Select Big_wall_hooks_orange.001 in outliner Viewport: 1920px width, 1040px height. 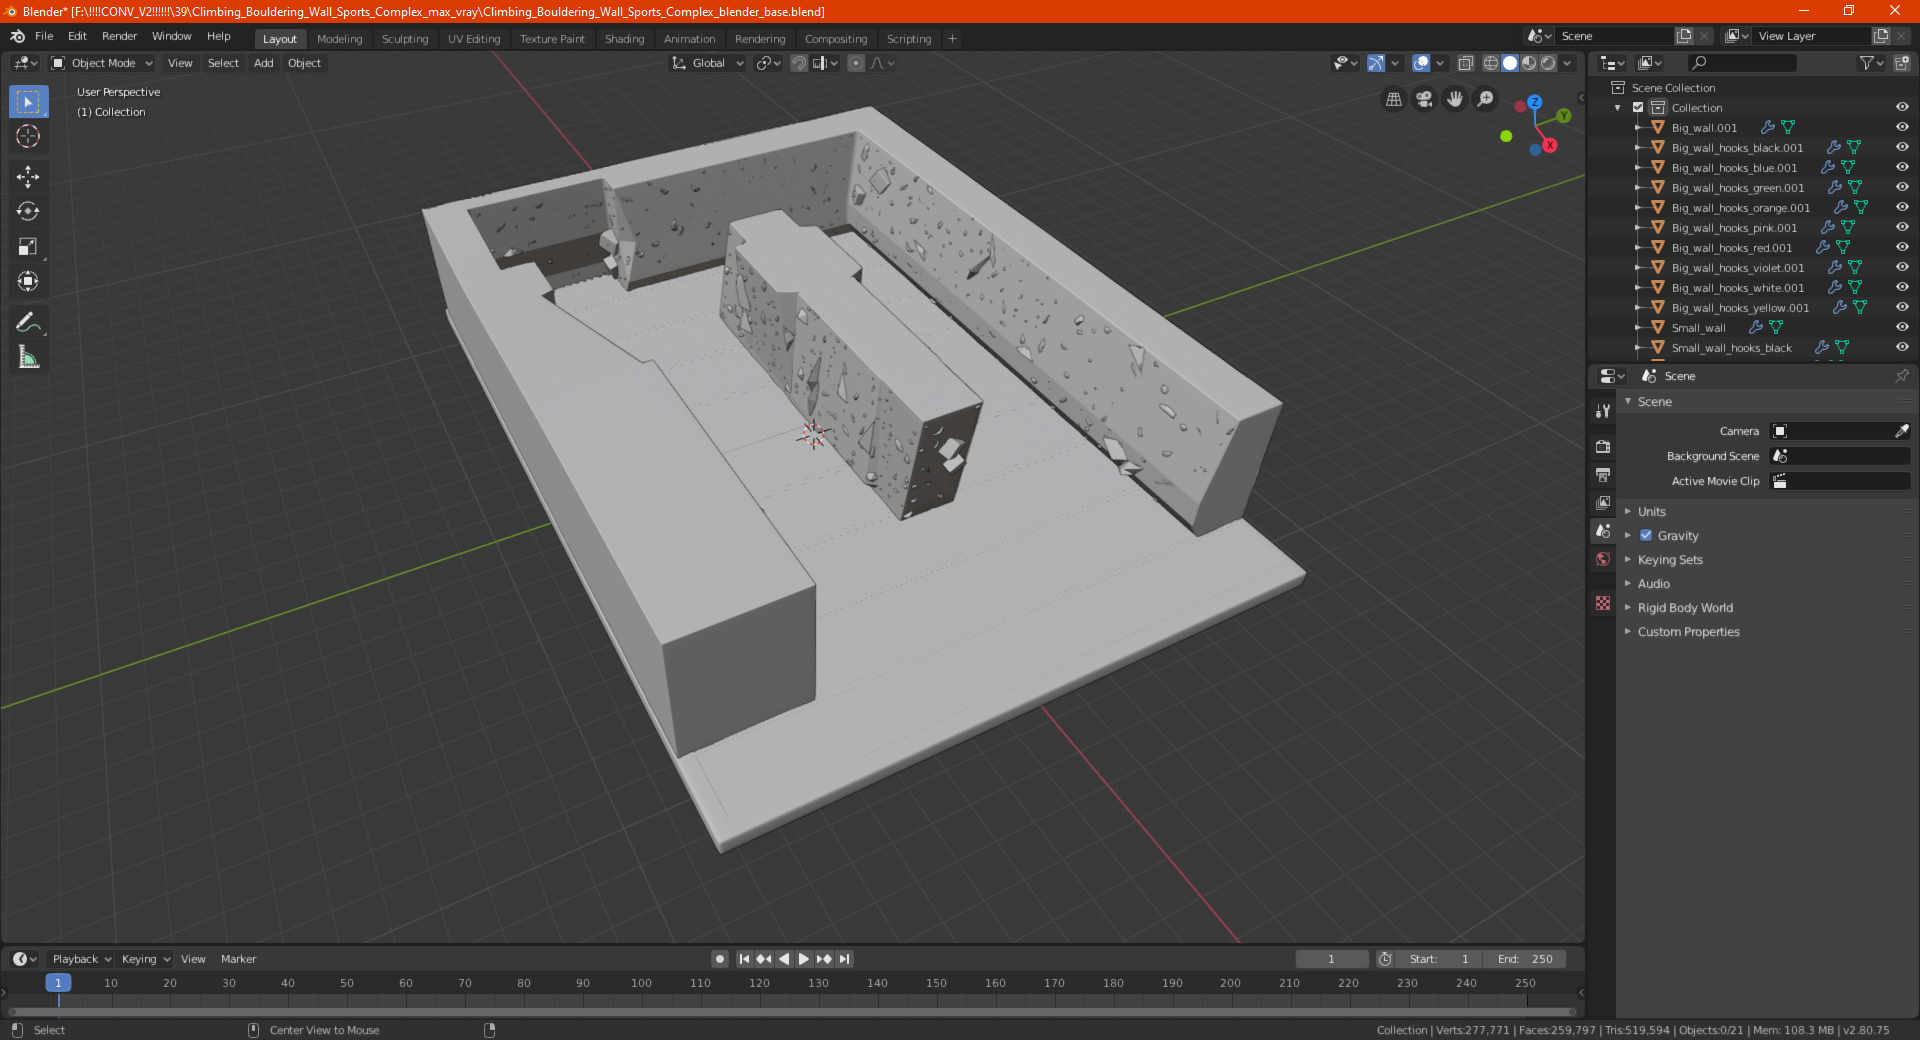click(x=1740, y=208)
